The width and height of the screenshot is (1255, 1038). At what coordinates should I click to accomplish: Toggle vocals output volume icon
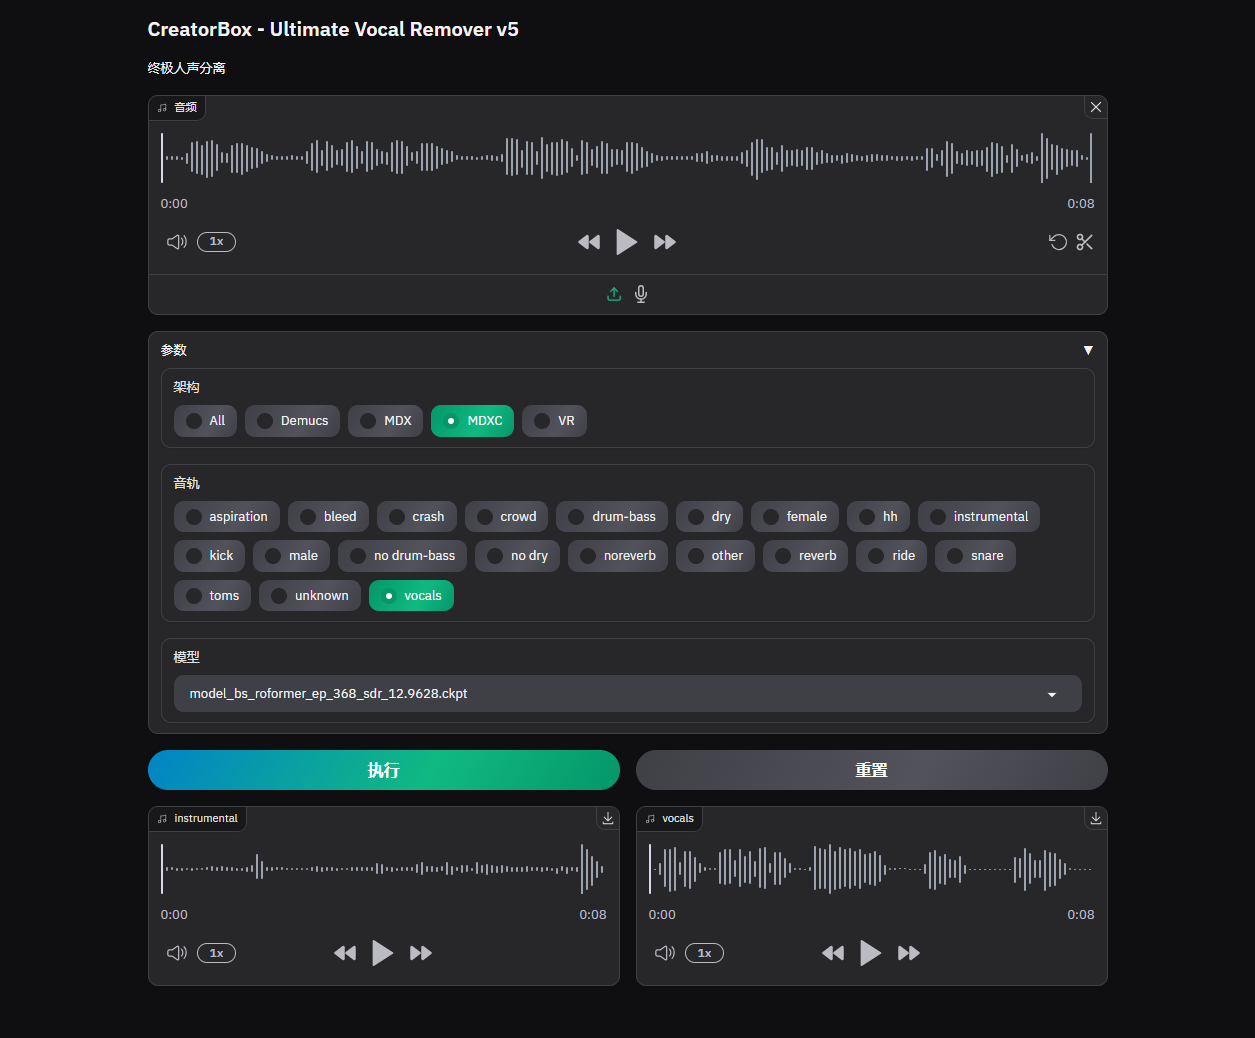pyautogui.click(x=665, y=953)
